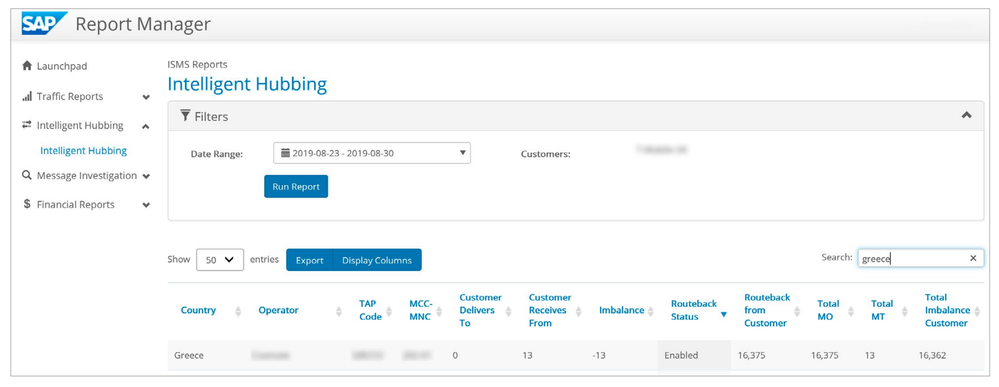999x387 pixels.
Task: Click the -13 imbalance value
Action: click(x=598, y=355)
